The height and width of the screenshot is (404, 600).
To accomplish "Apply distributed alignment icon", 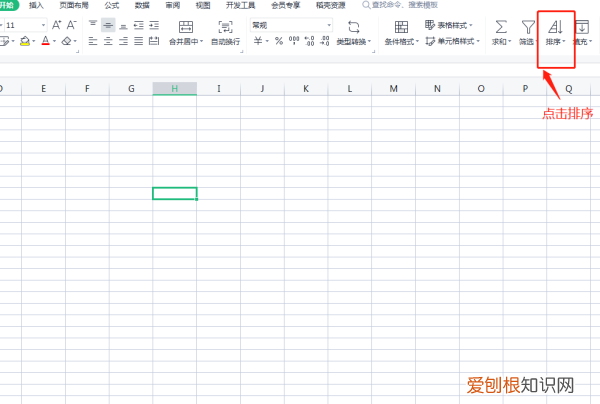I will coord(154,41).
